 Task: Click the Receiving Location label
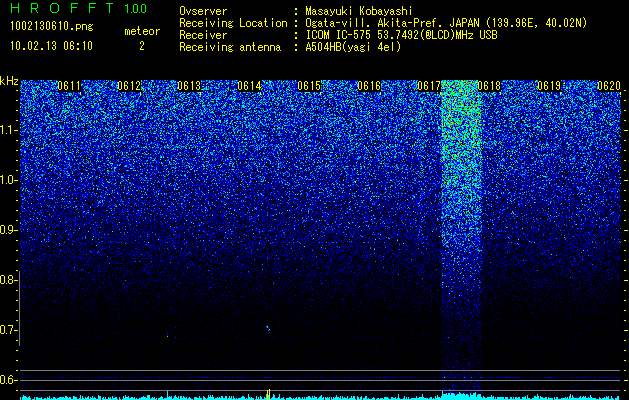233,23
